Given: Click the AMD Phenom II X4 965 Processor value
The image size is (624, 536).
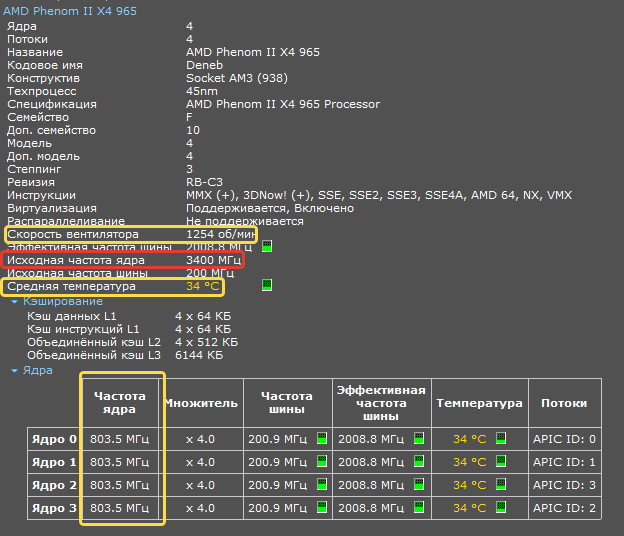Looking at the screenshot, I should coord(283,104).
